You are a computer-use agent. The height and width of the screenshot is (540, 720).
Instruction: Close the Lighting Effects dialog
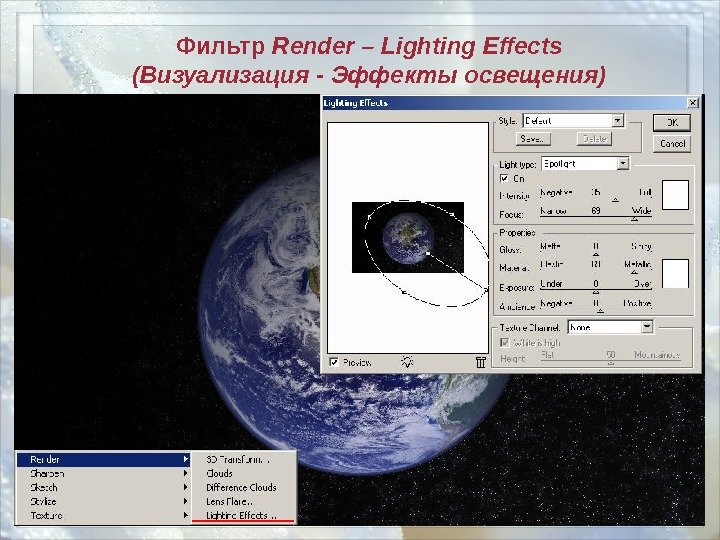(x=693, y=102)
